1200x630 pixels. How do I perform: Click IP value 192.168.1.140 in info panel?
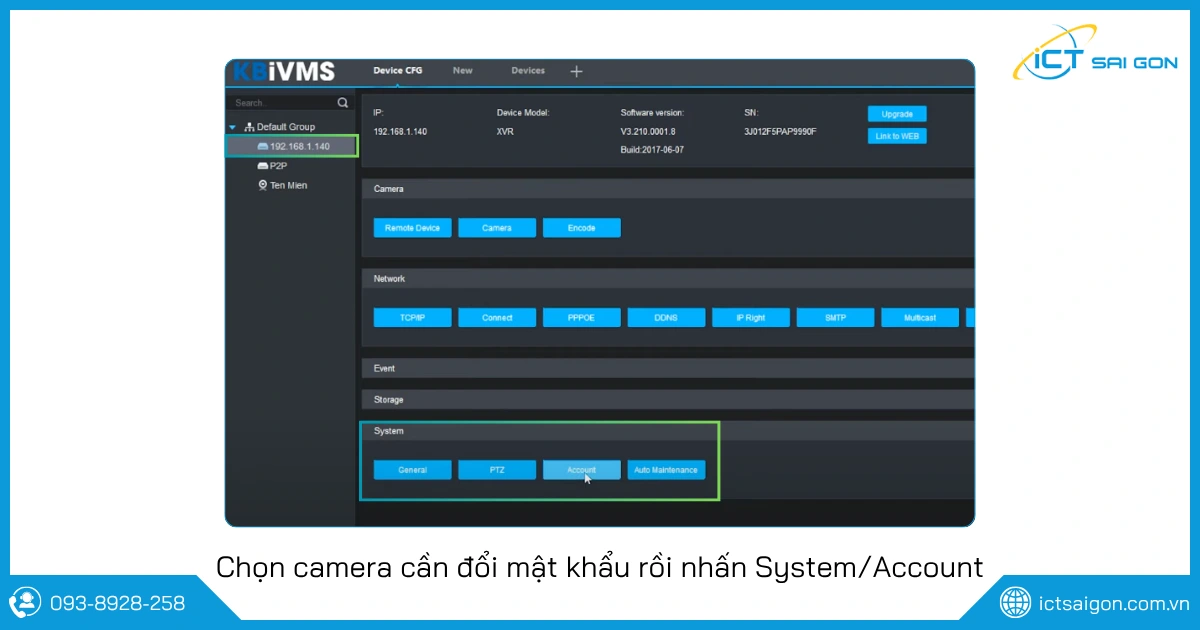401,132
